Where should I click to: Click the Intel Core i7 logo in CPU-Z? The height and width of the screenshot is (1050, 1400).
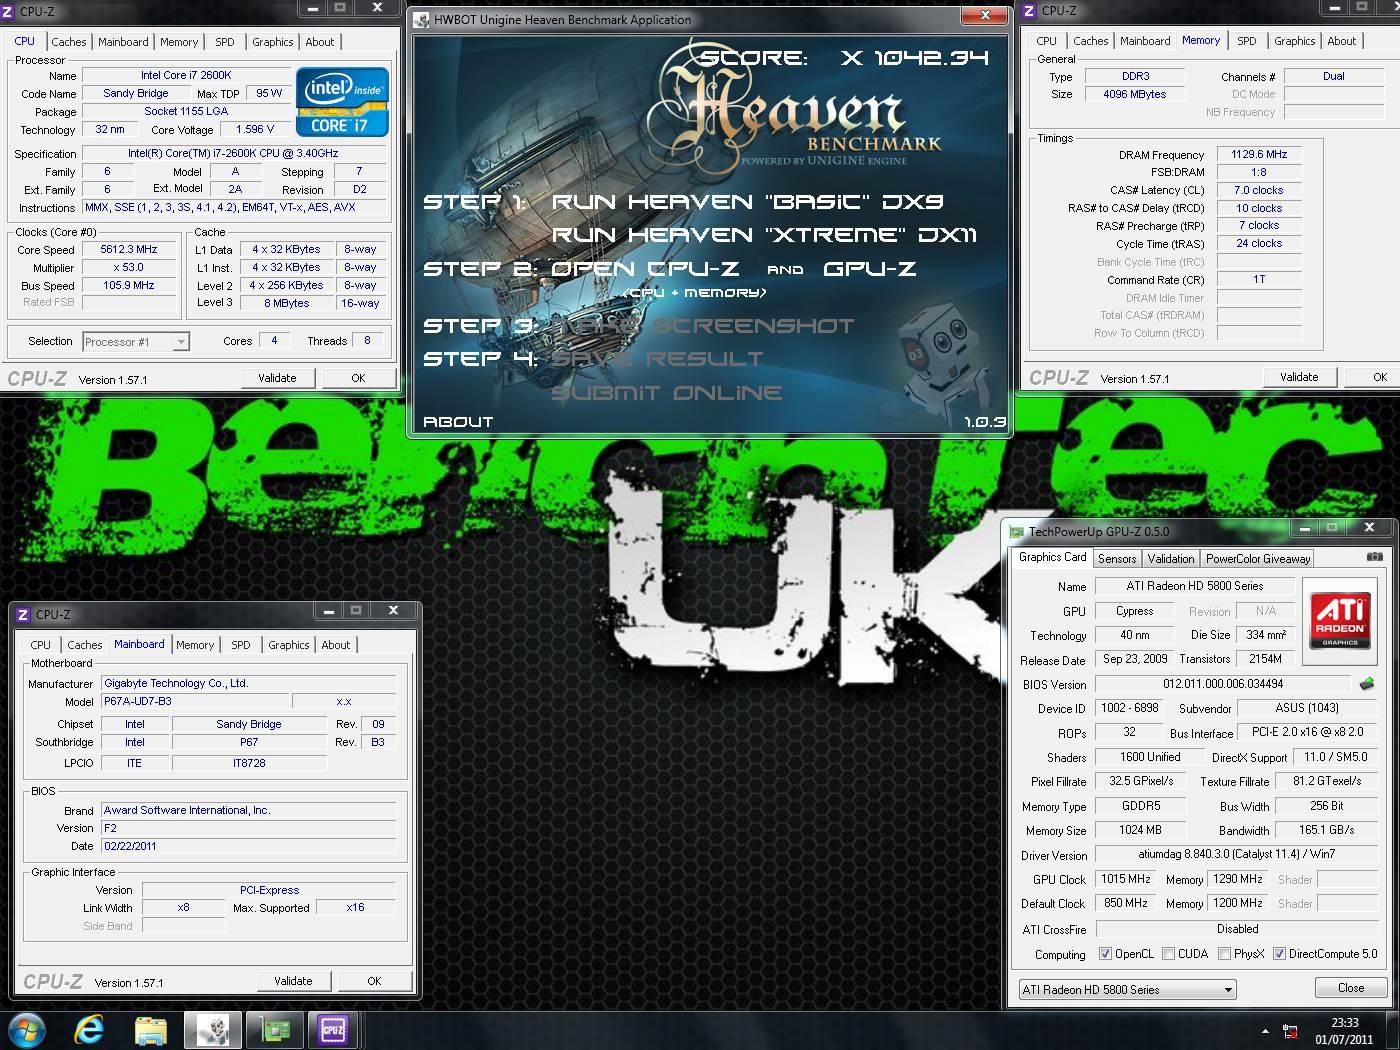342,102
